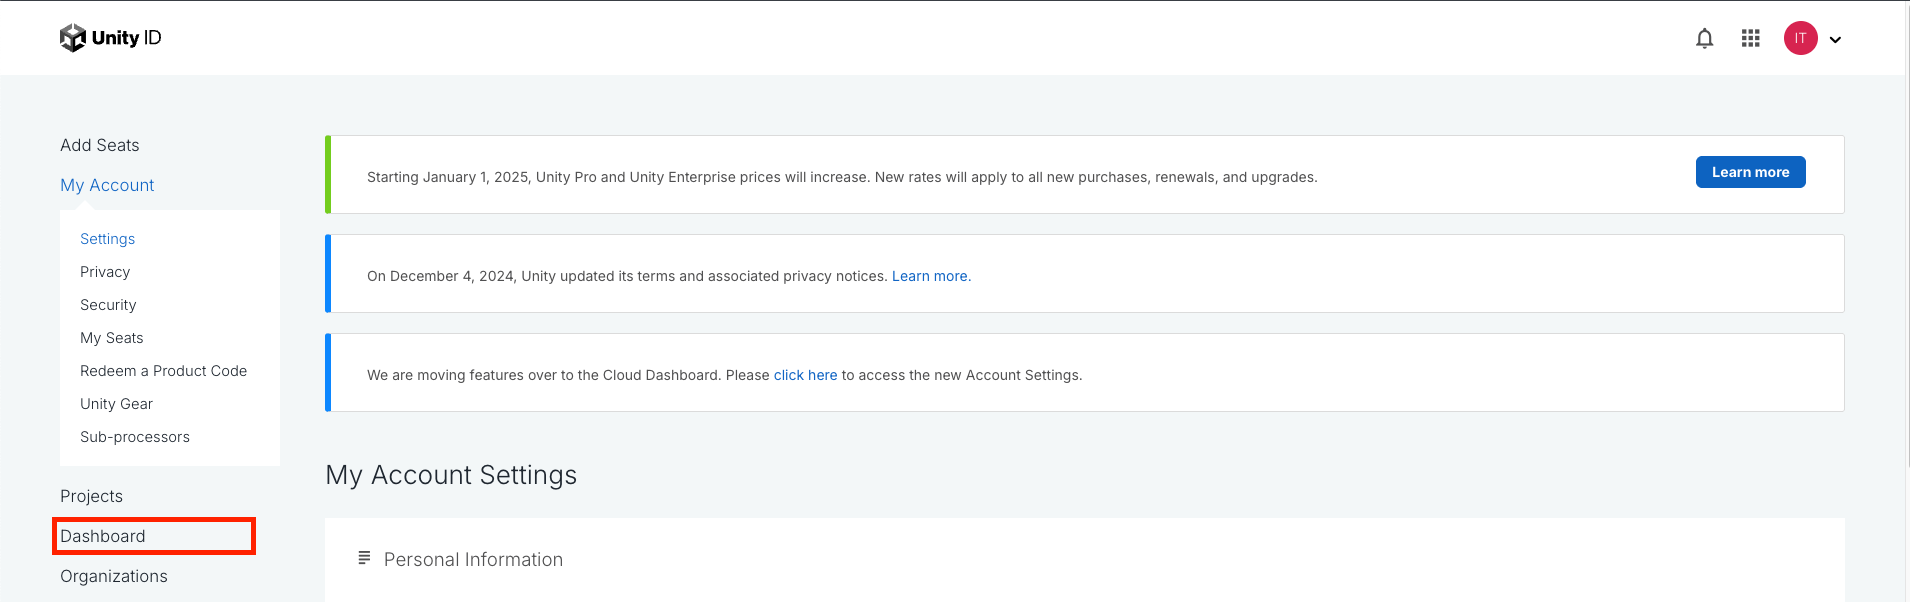Open the Unity Gear submenu item

pyautogui.click(x=116, y=404)
